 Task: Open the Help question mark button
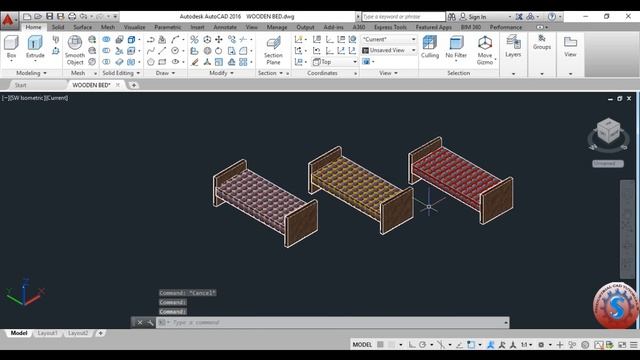pos(552,17)
